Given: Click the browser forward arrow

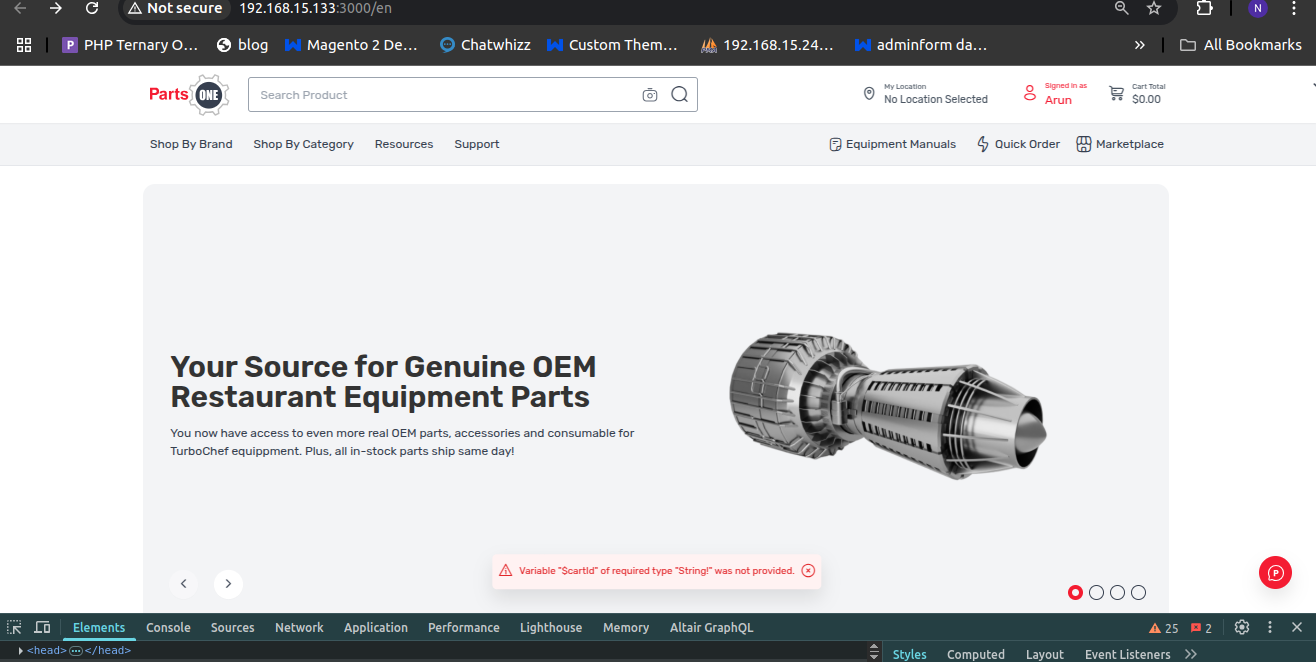Looking at the screenshot, I should click(x=56, y=8).
